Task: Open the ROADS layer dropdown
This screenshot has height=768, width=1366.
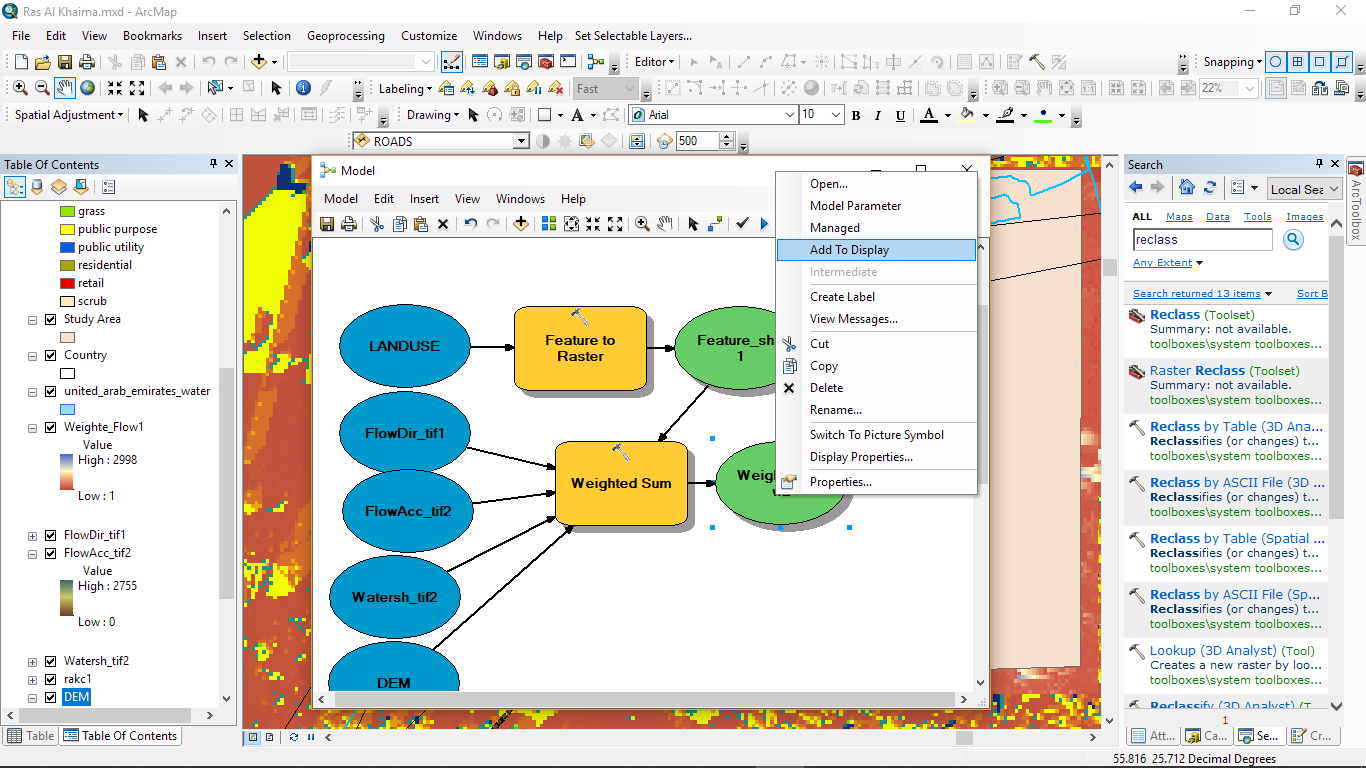Action: tap(521, 141)
